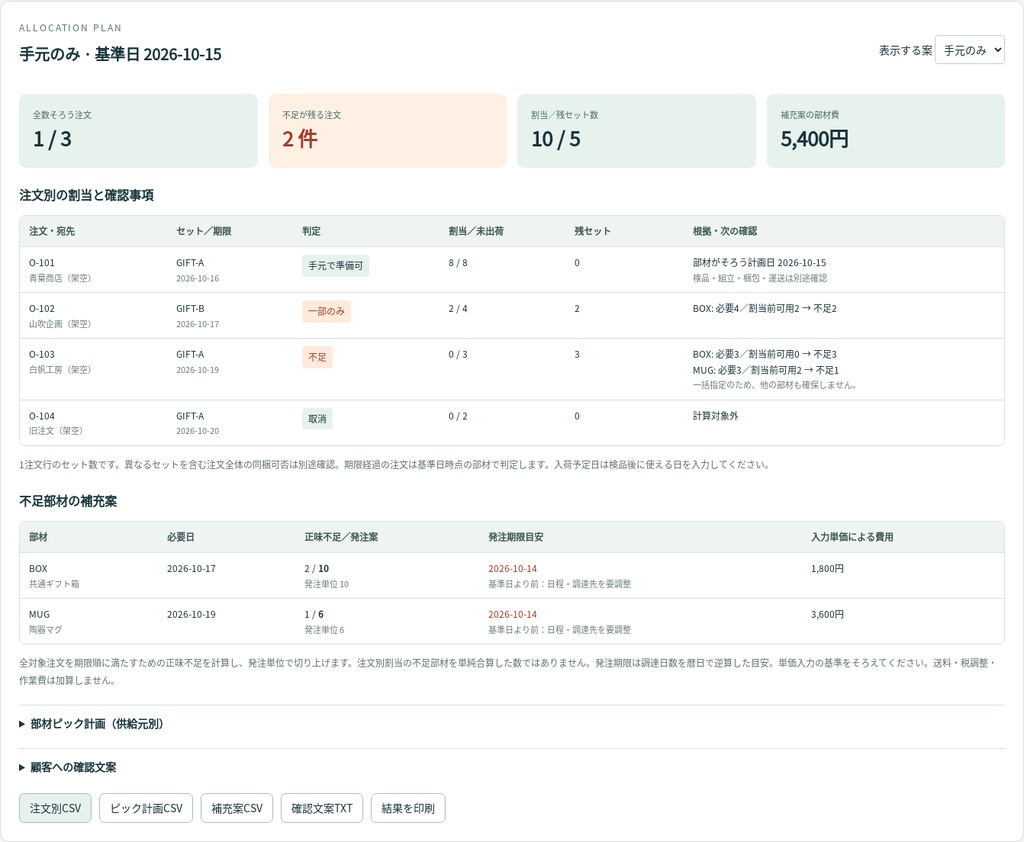Click order ID O-104
This screenshot has height=842, width=1024.
42,416
